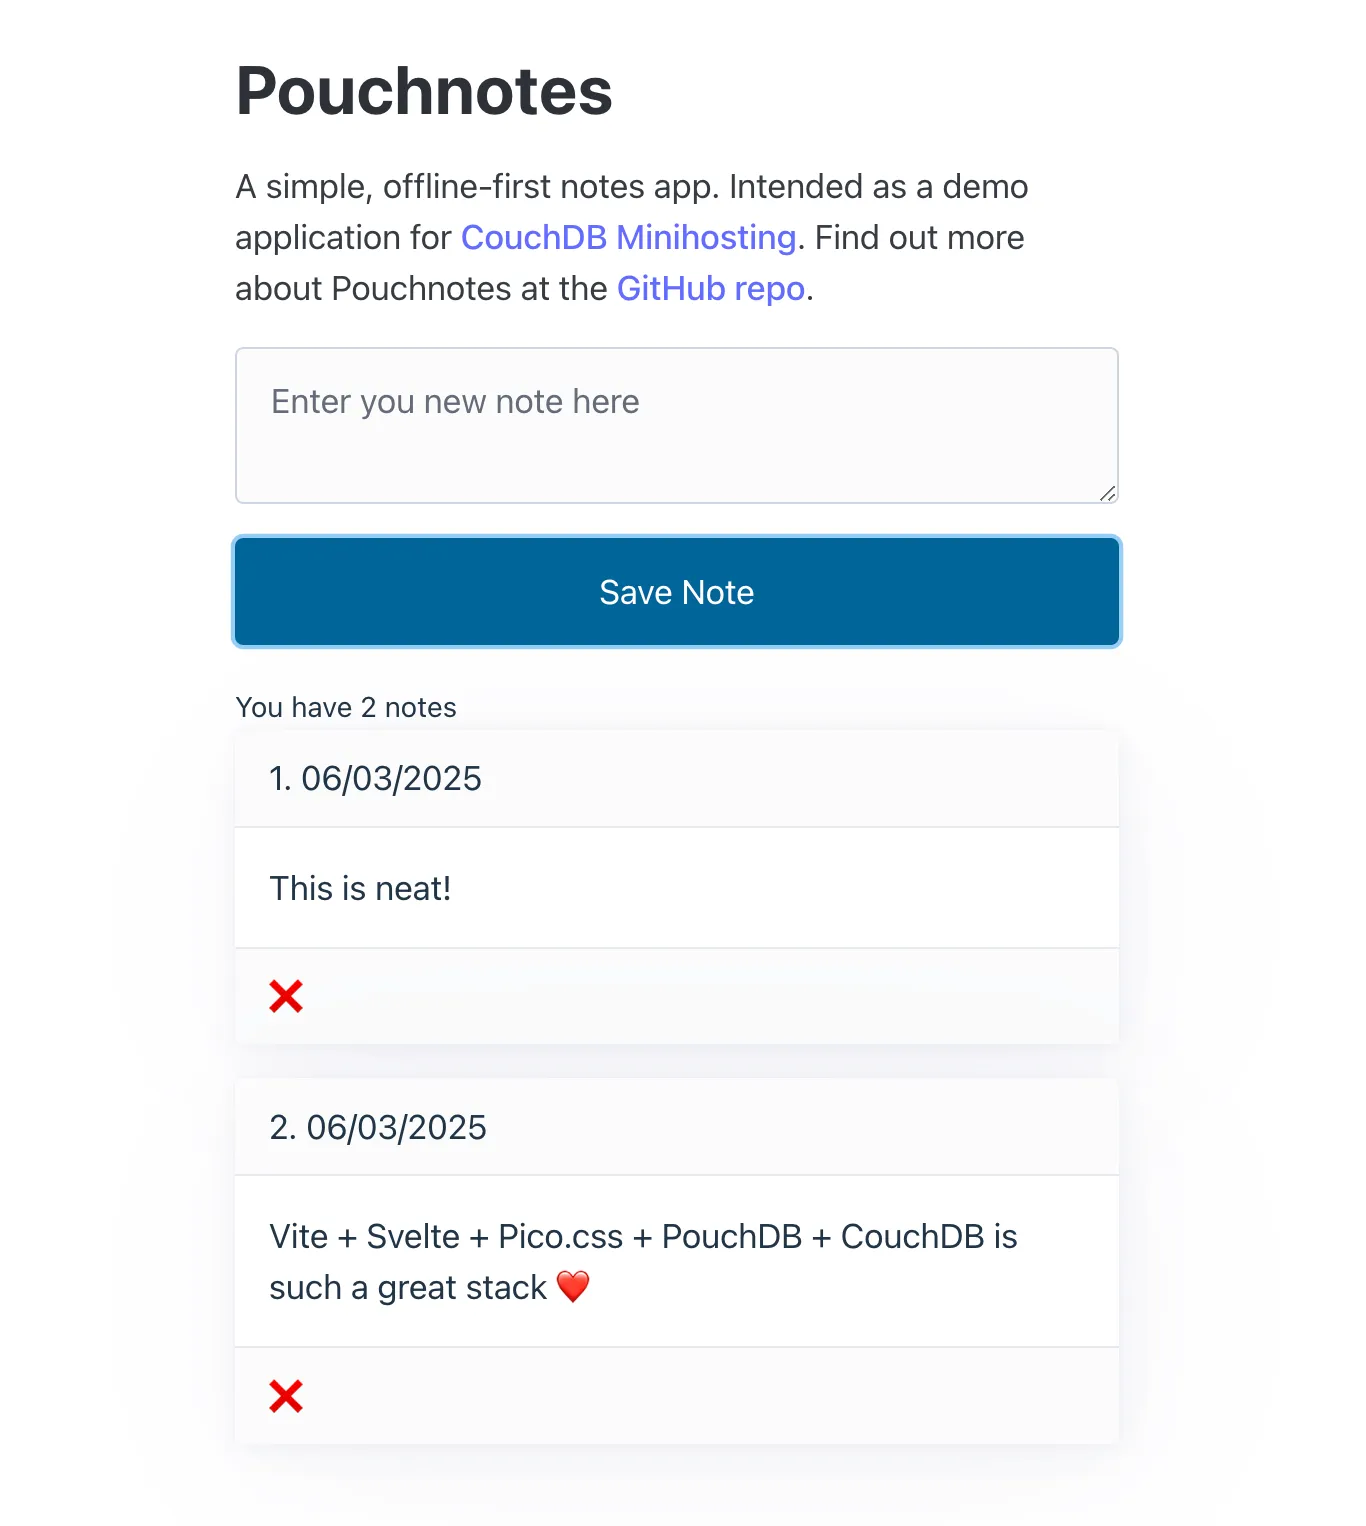This screenshot has height=1526, width=1366.
Task: Click the header "2. 06/03/2025"
Action: pyautogui.click(x=377, y=1126)
